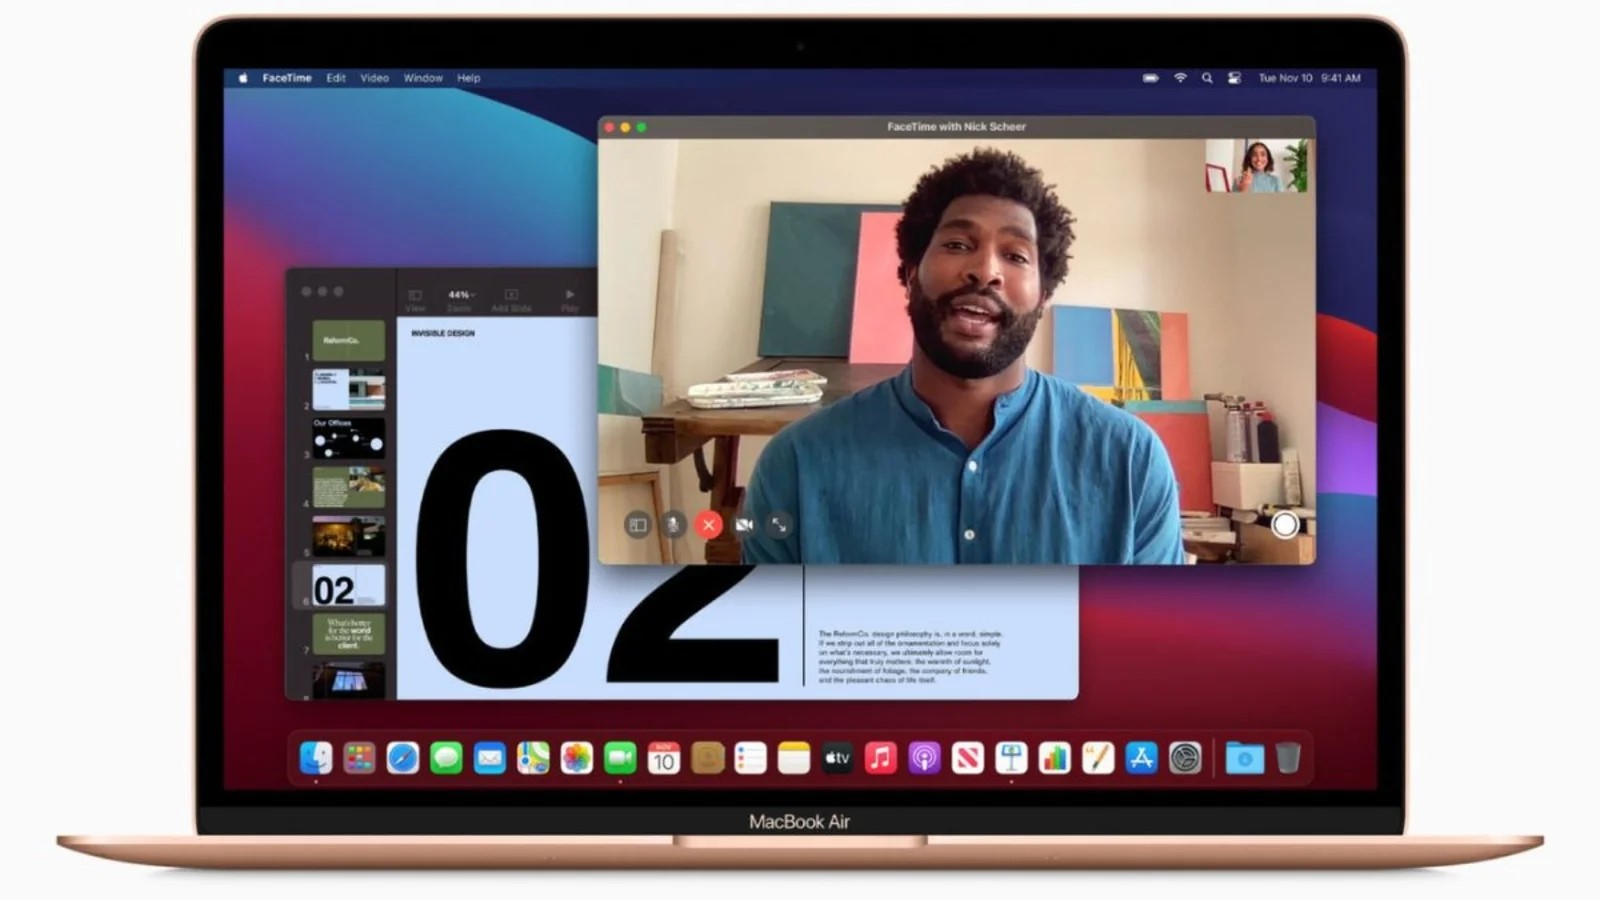Image resolution: width=1600 pixels, height=900 pixels.
Task: Open the Video menu
Action: (374, 77)
